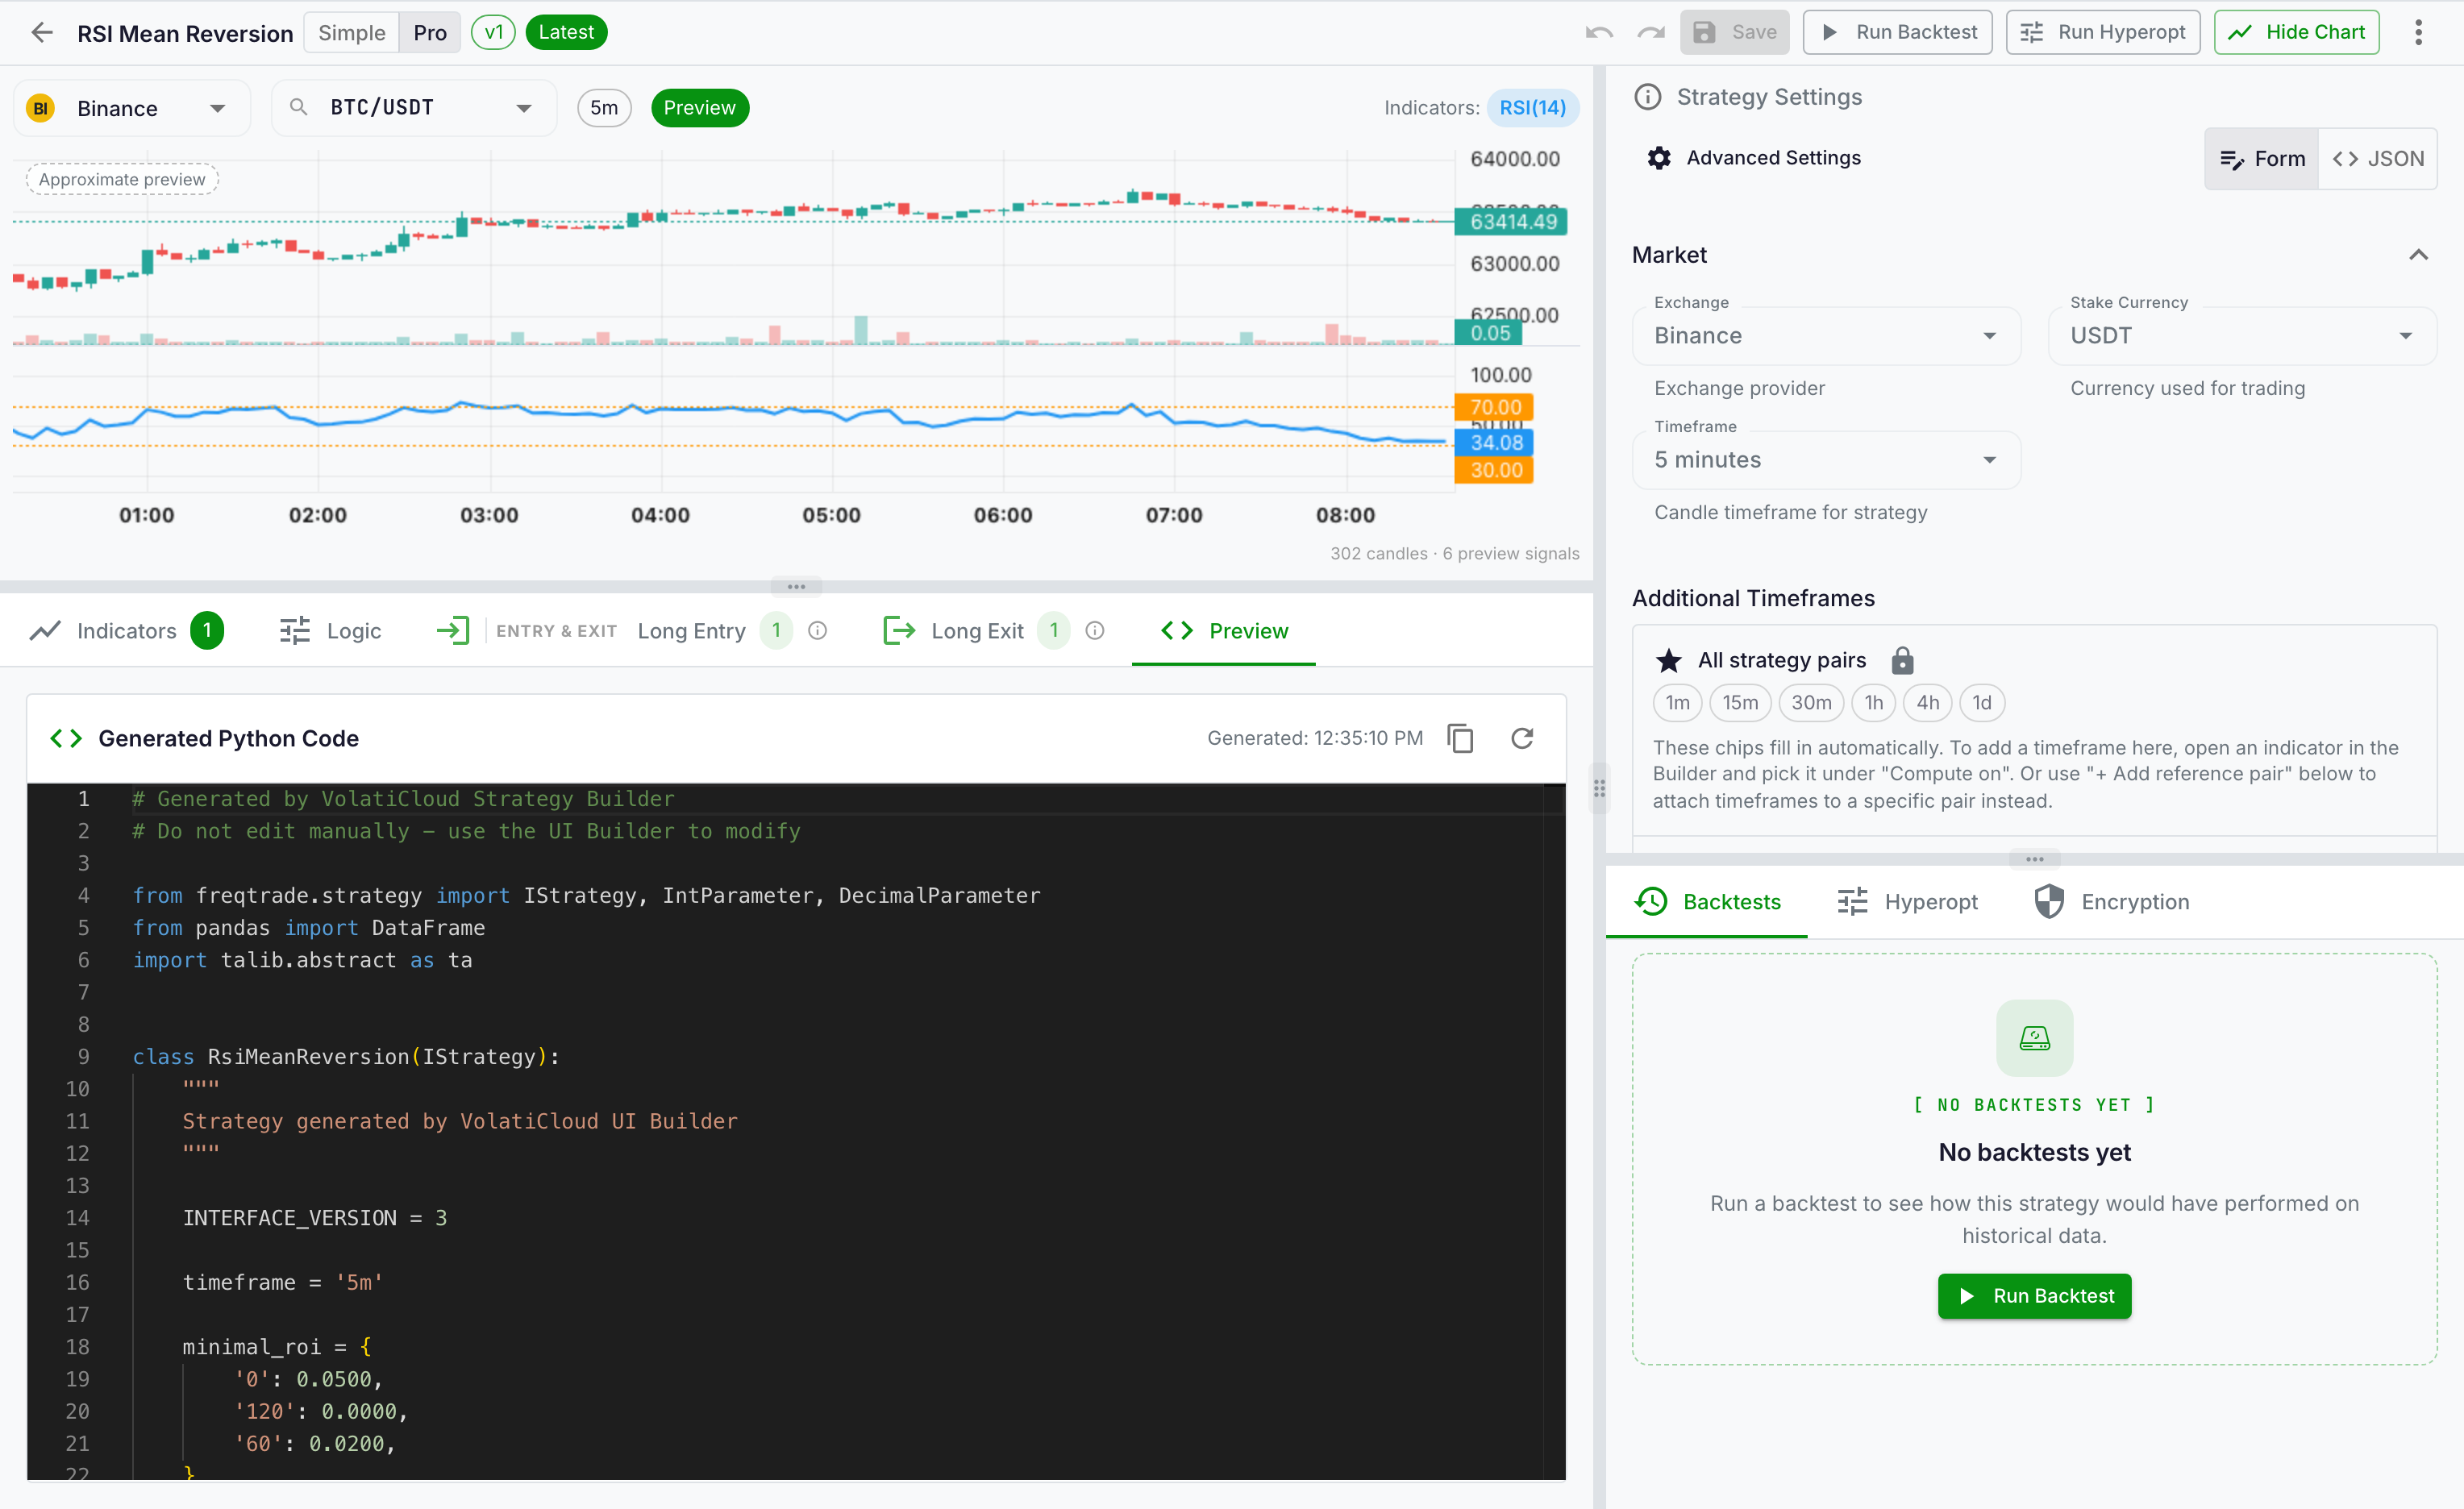Click the Long Exit info icon
Viewport: 2464px width, 1509px height.
[x=1095, y=631]
